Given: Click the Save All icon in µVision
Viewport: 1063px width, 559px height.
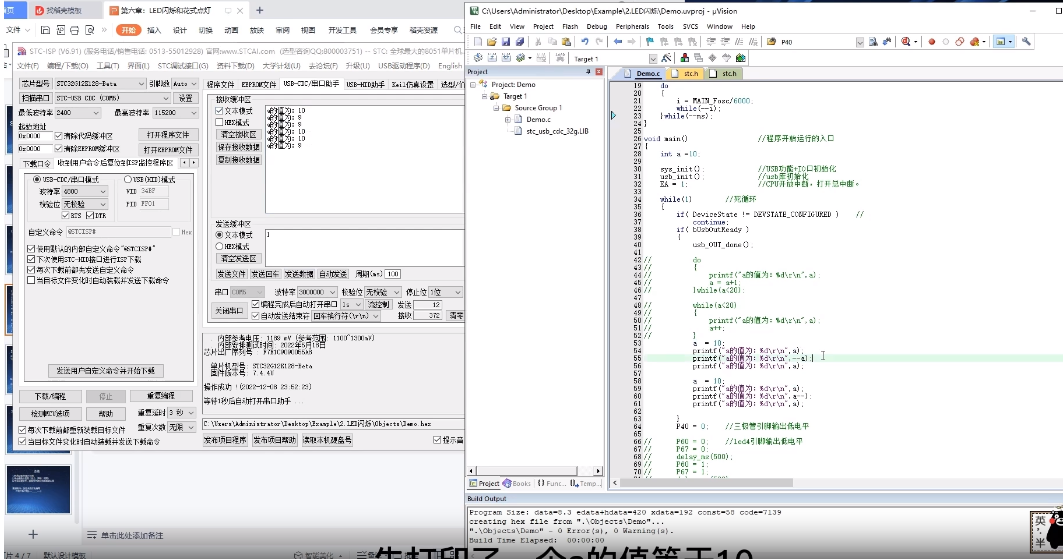Looking at the screenshot, I should pos(519,42).
